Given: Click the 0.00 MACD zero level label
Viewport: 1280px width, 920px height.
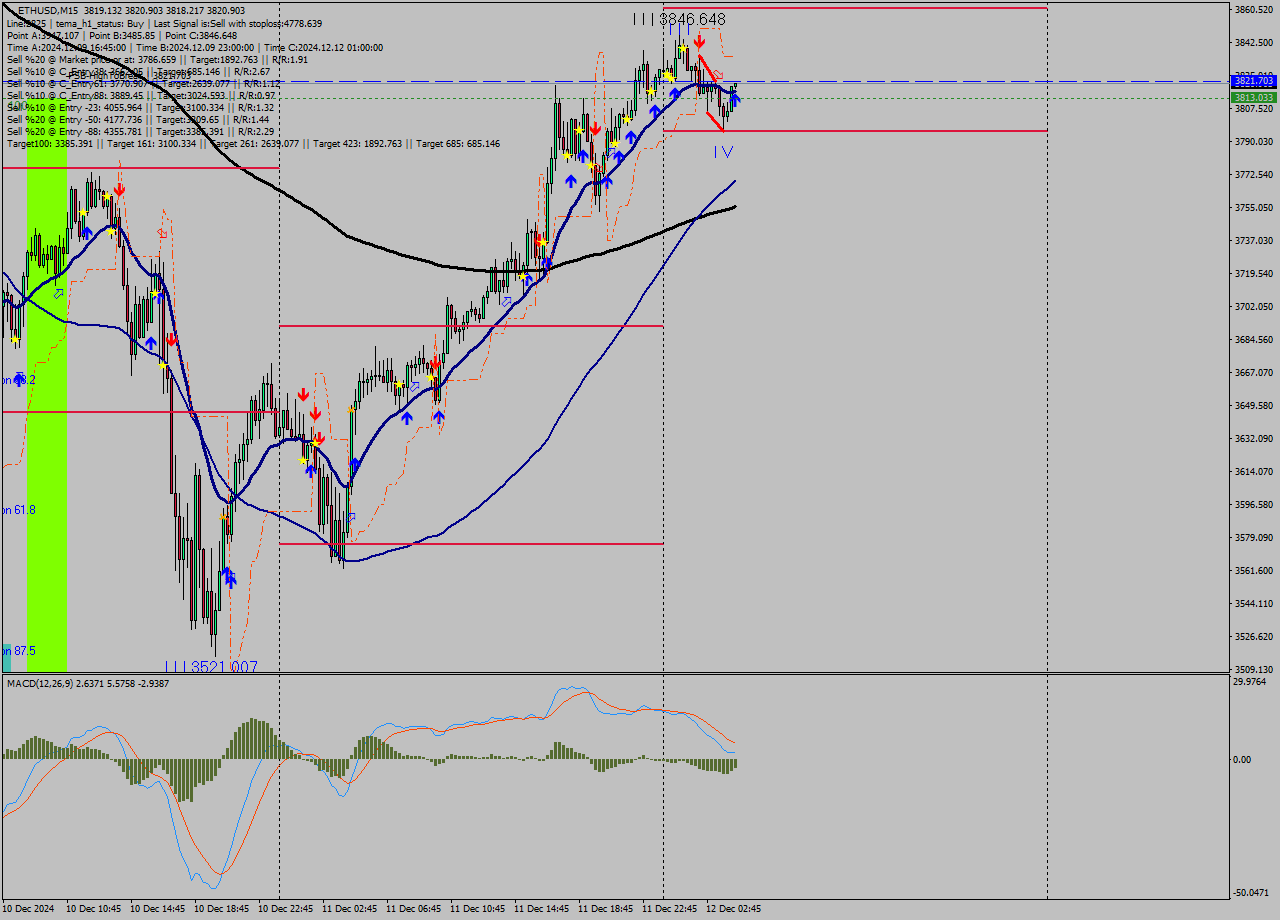Looking at the screenshot, I should [1241, 760].
